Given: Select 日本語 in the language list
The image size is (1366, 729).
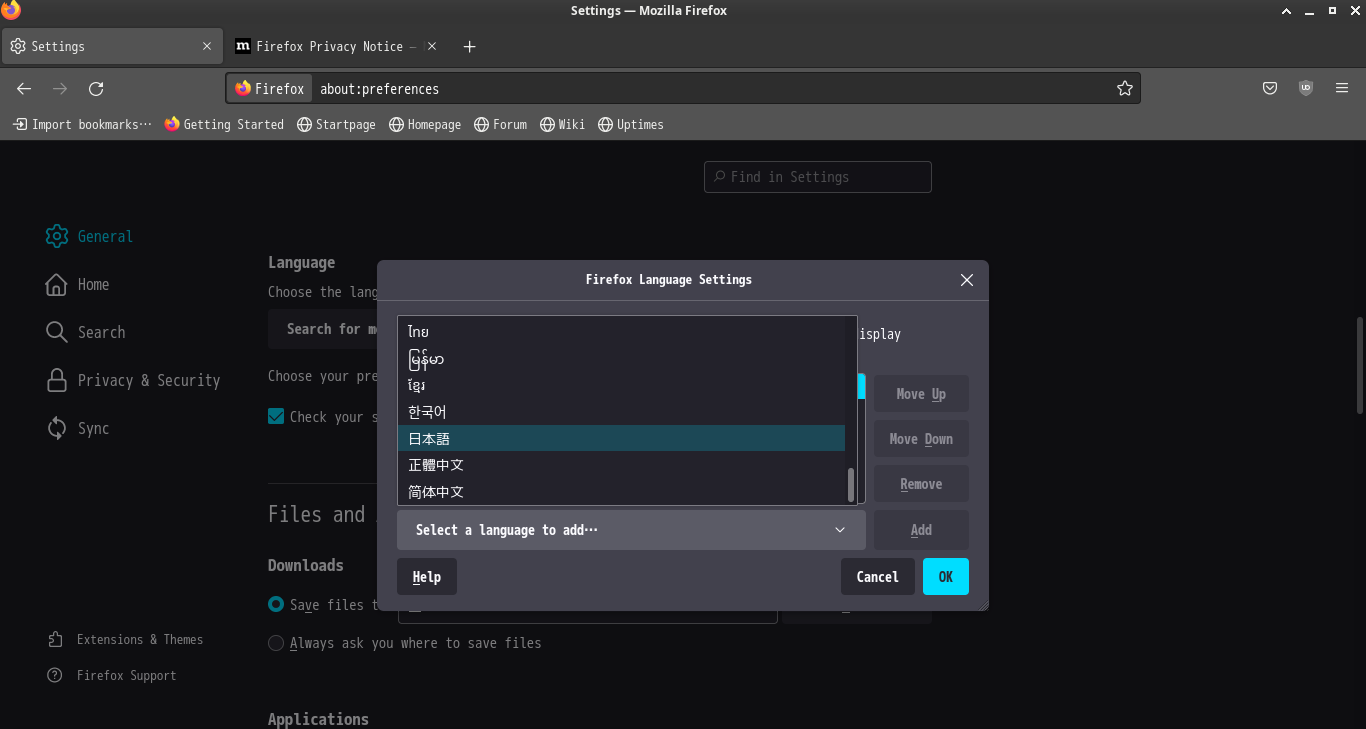Looking at the screenshot, I should 621,438.
